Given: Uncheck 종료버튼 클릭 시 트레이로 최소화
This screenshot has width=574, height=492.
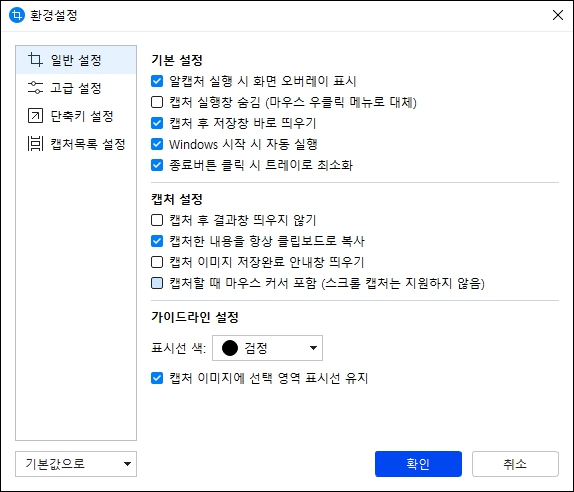Looking at the screenshot, I should (157, 165).
